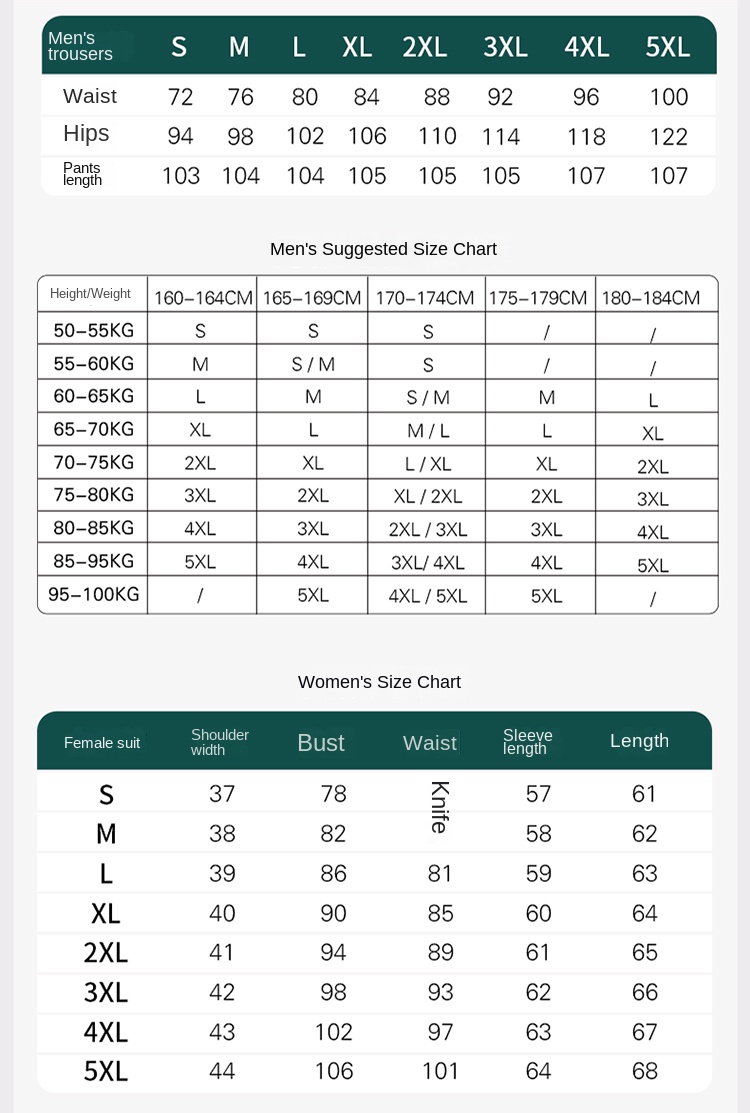Image resolution: width=750 pixels, height=1113 pixels.
Task: Click the 4XL / 5XL cell in suggested chart
Action: coord(428,596)
